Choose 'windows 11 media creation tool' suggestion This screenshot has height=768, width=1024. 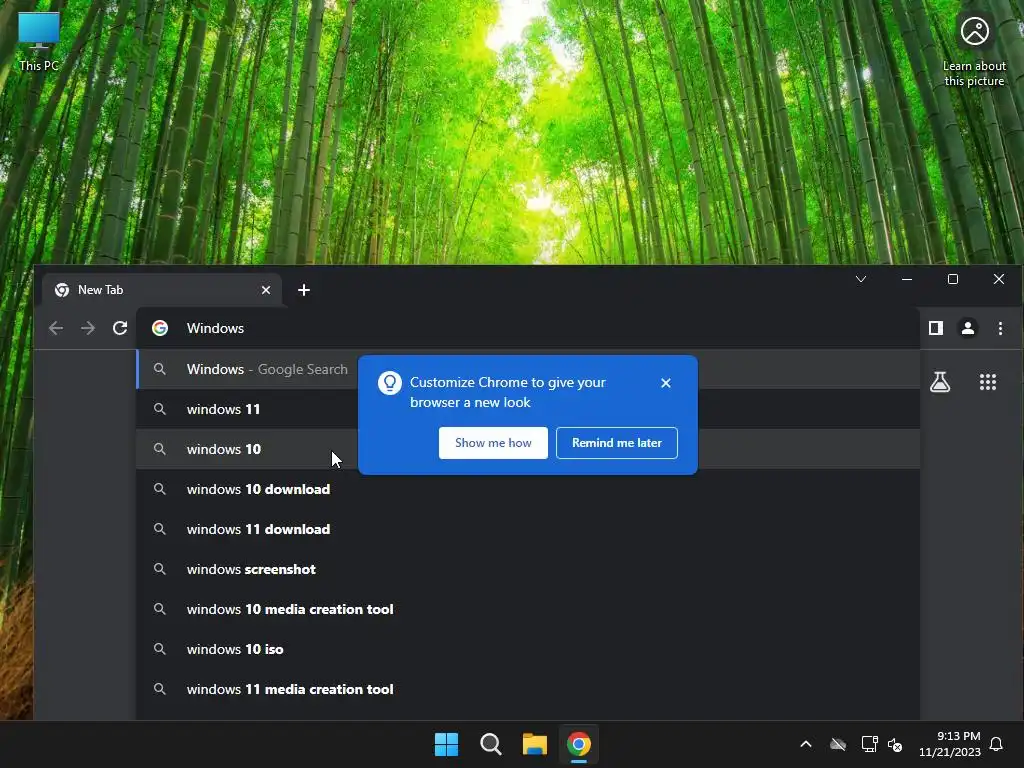tap(528, 689)
